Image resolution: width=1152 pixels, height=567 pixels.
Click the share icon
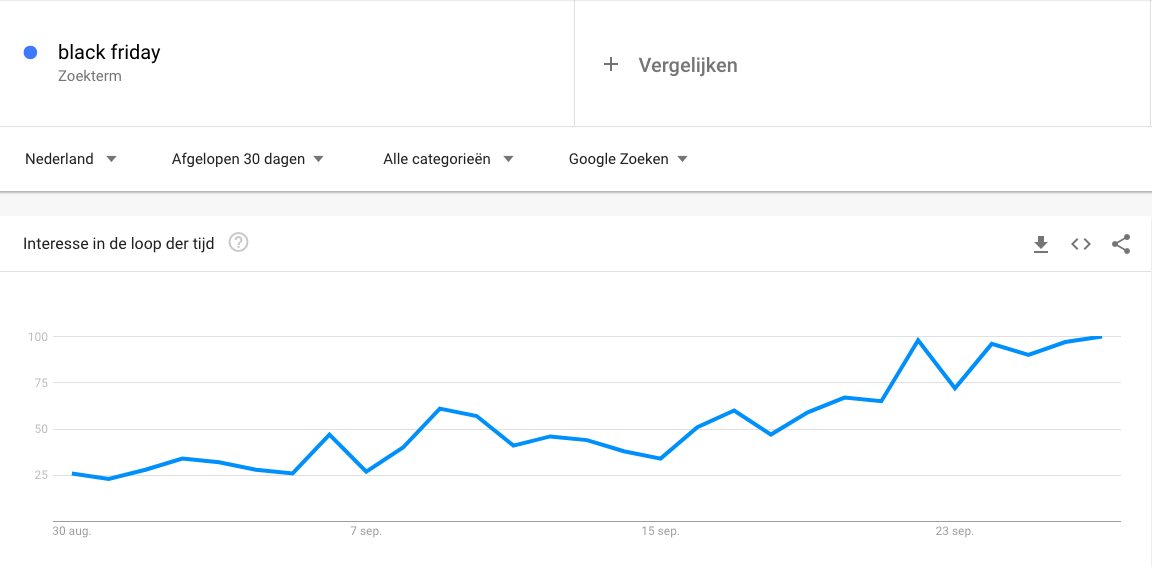click(x=1121, y=244)
